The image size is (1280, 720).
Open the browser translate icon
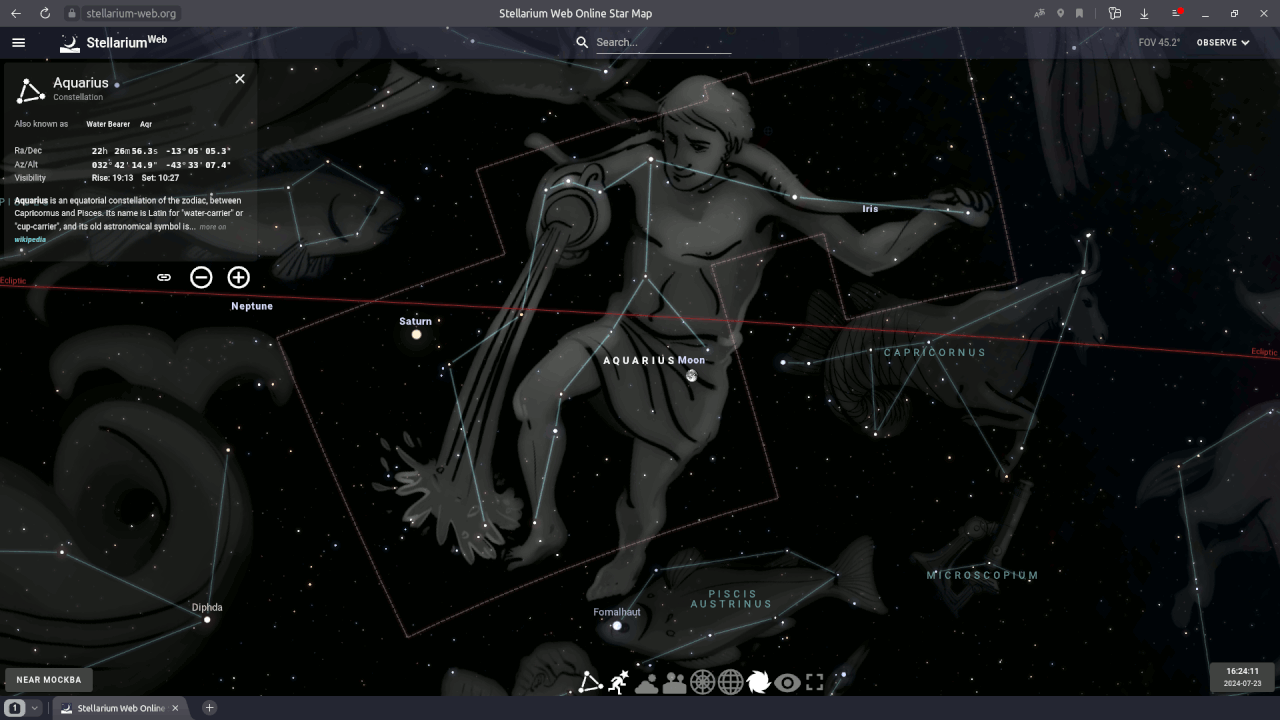pos(1040,13)
